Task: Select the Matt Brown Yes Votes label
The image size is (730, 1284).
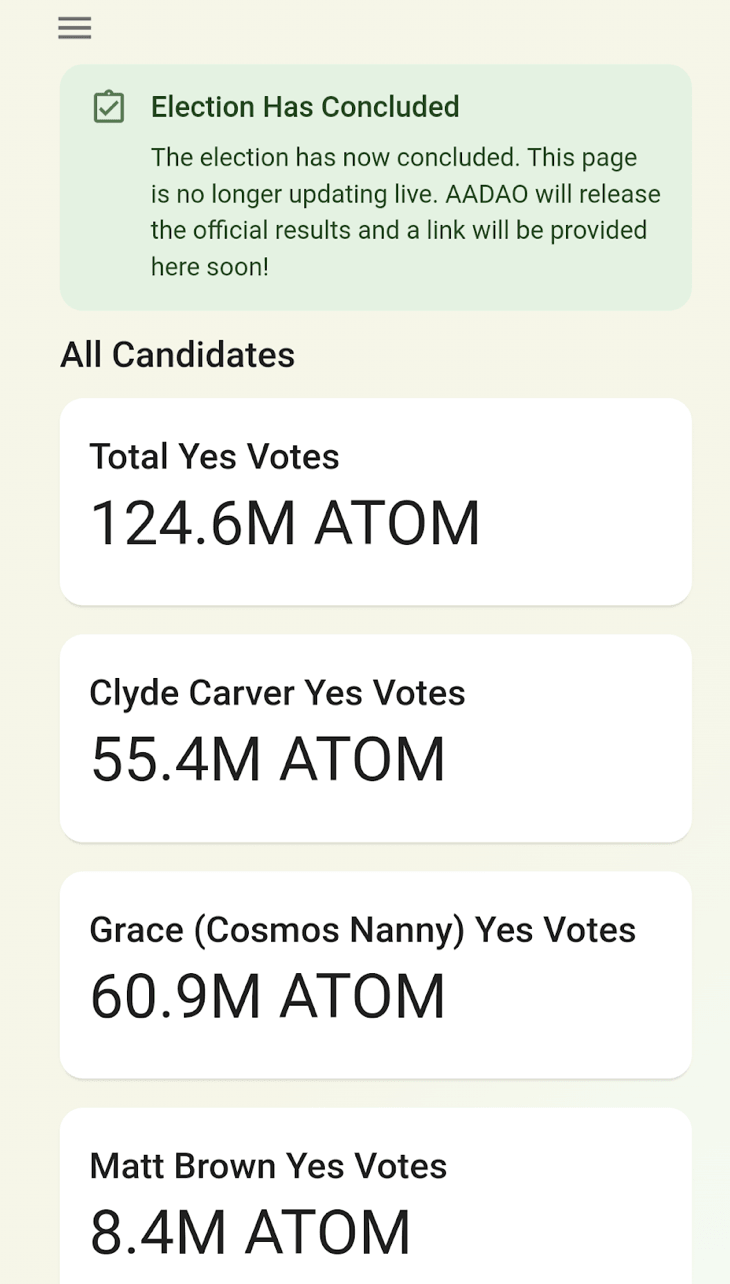Action: [x=268, y=1166]
